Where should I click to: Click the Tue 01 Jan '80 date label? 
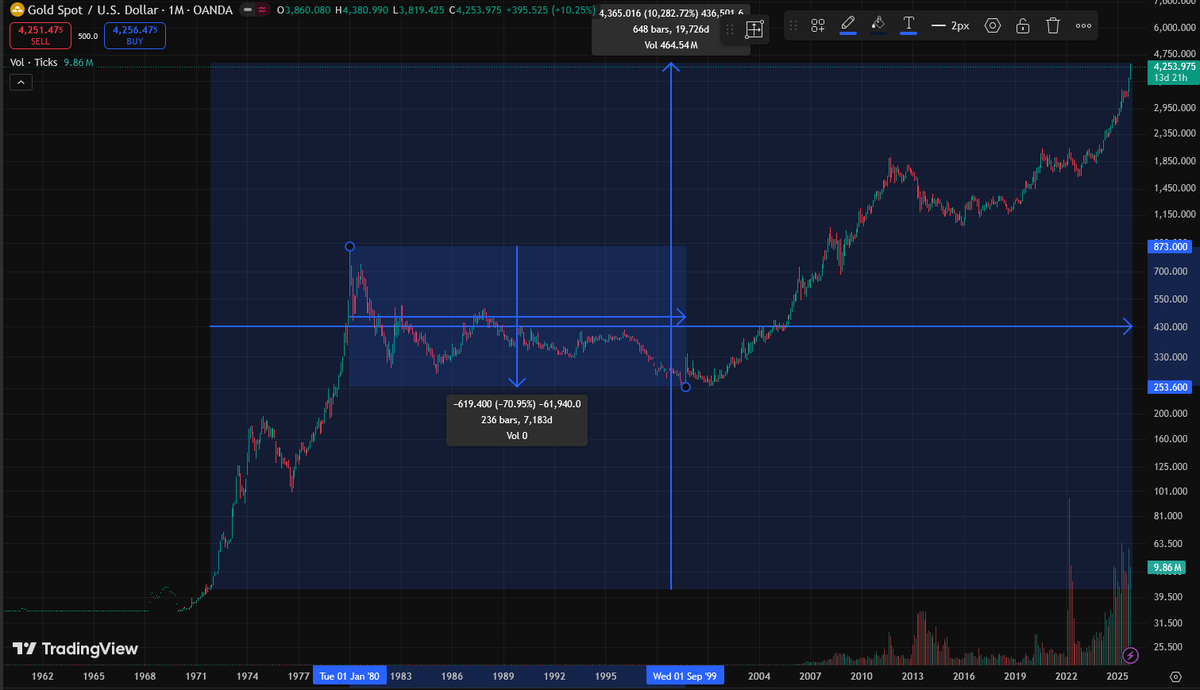(x=348, y=676)
